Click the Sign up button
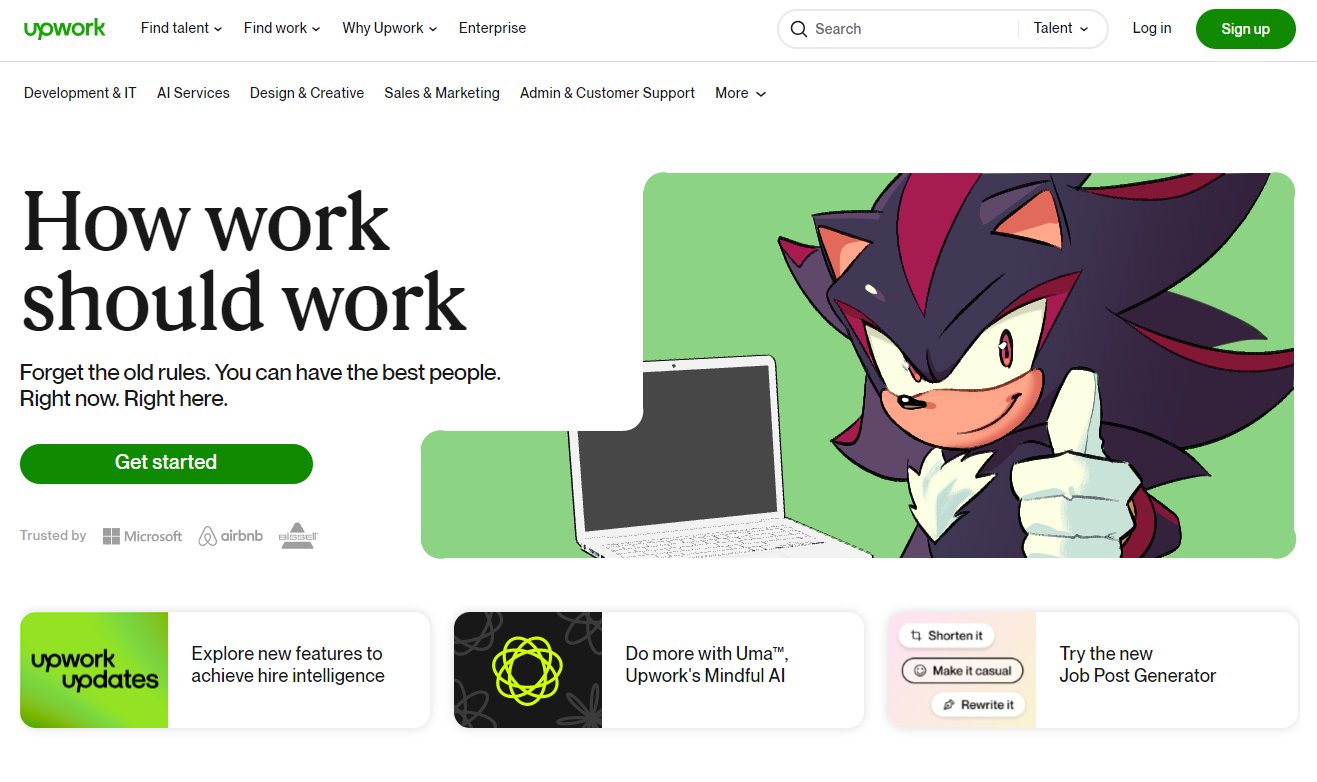 point(1246,29)
